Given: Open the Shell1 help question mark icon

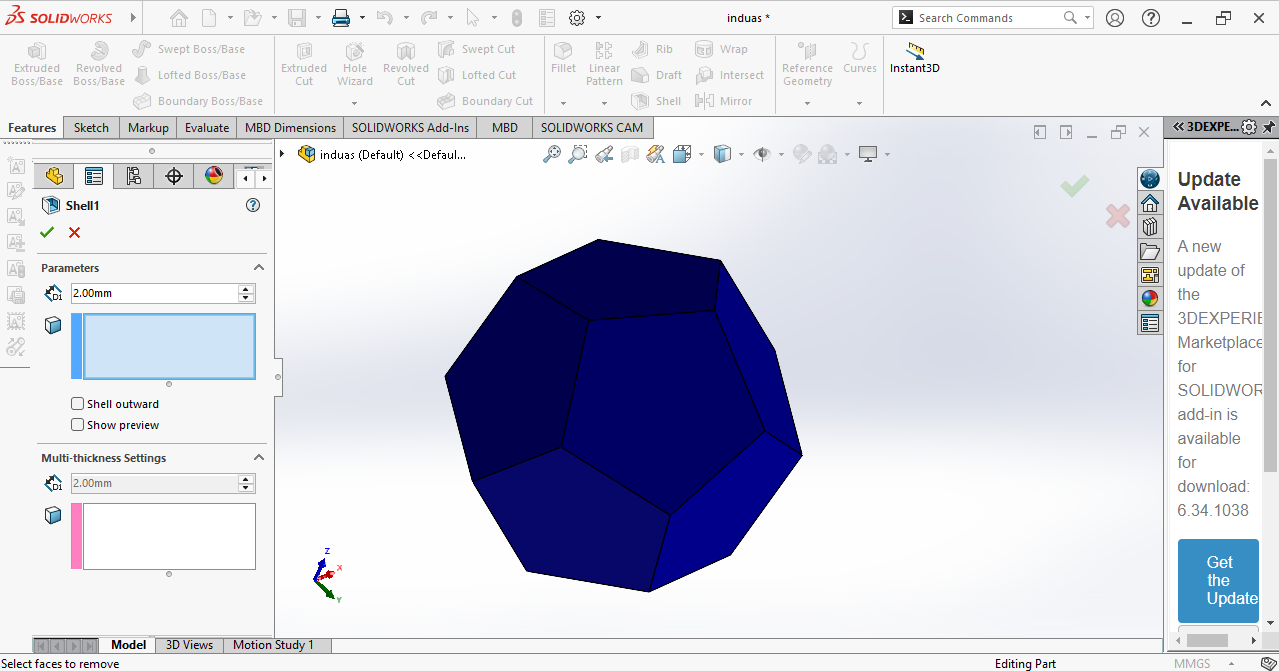Looking at the screenshot, I should pyautogui.click(x=253, y=205).
